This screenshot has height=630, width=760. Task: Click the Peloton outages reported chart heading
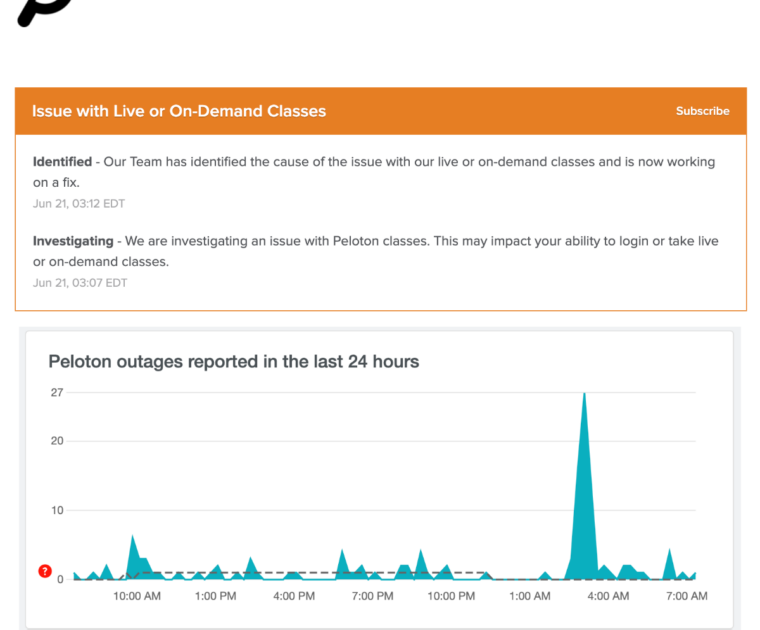(x=234, y=361)
